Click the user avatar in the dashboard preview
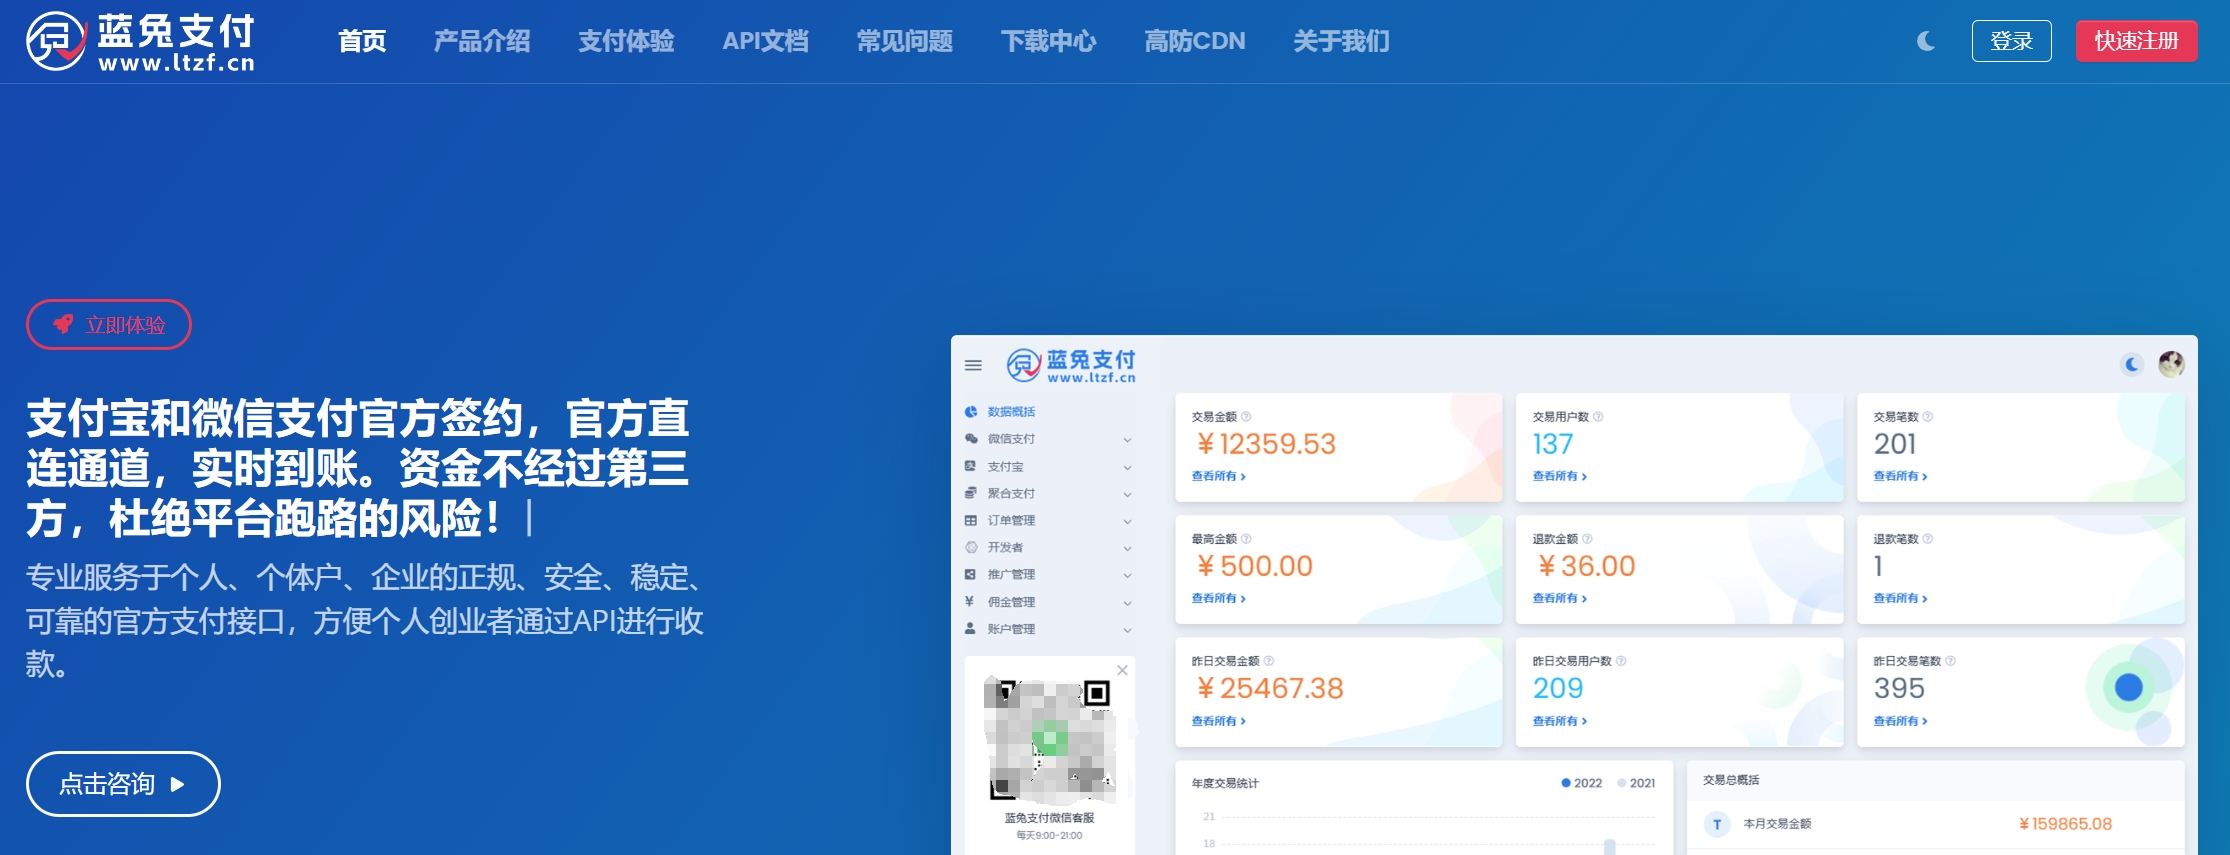Screen dimensions: 2230x855 tap(2171, 364)
